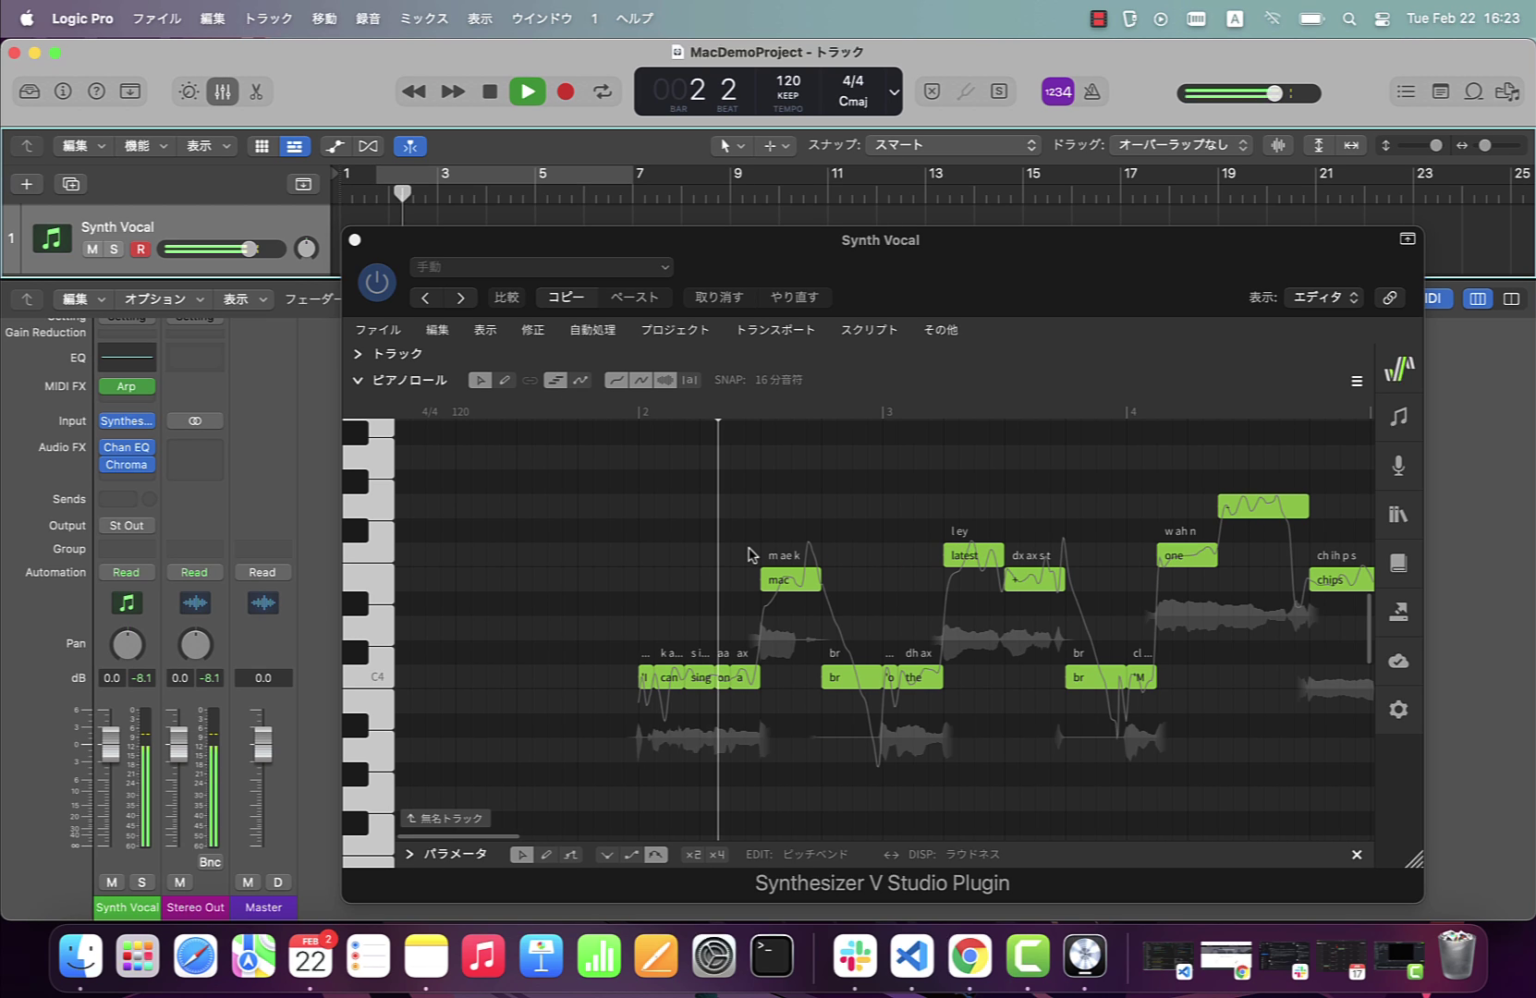Click the red Record button
Viewport: 1536px width, 998px height.
(x=565, y=91)
